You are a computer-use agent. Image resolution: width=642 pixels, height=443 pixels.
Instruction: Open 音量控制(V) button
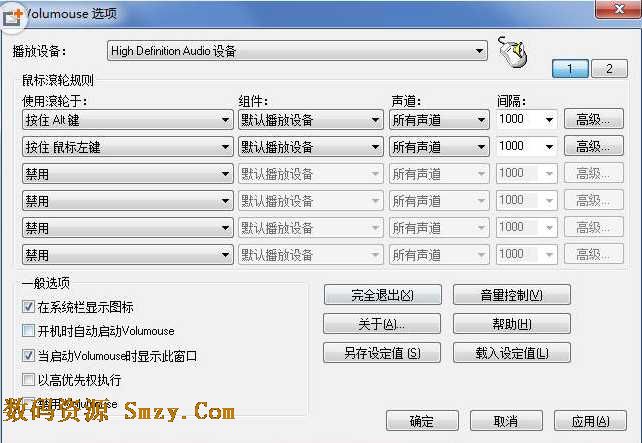tap(511, 295)
